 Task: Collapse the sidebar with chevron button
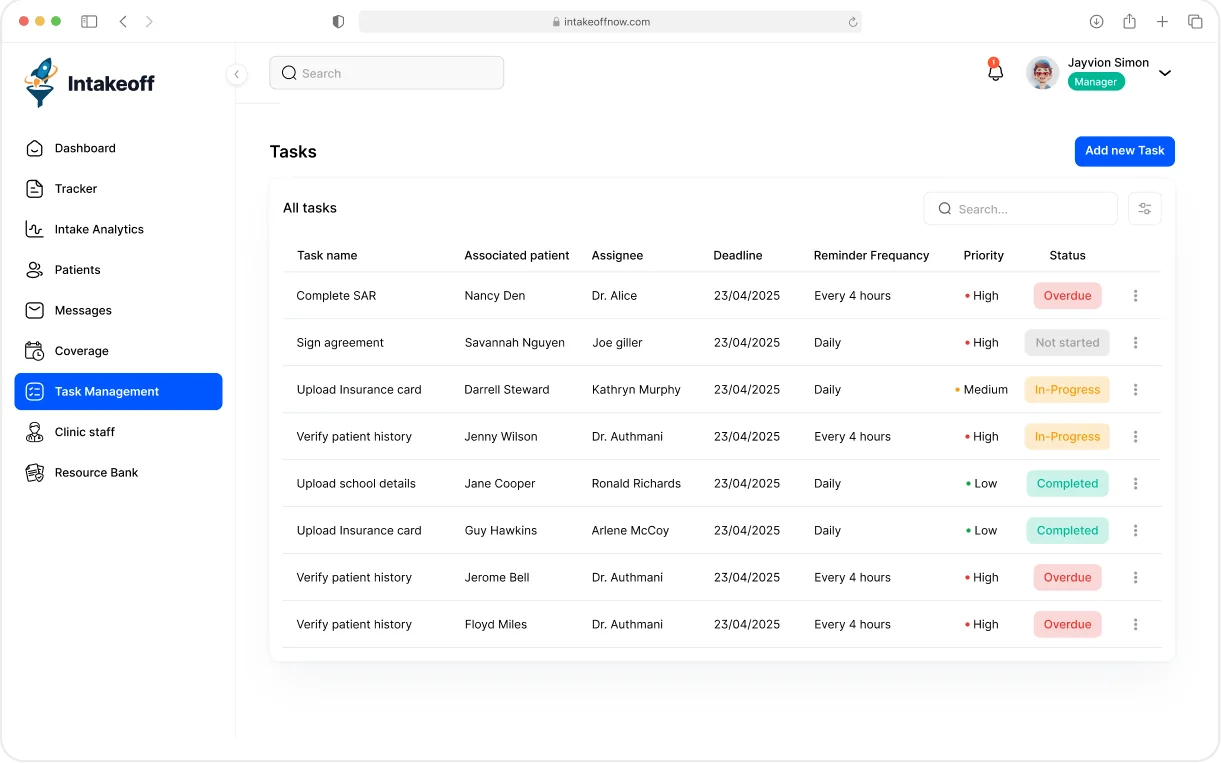236,74
